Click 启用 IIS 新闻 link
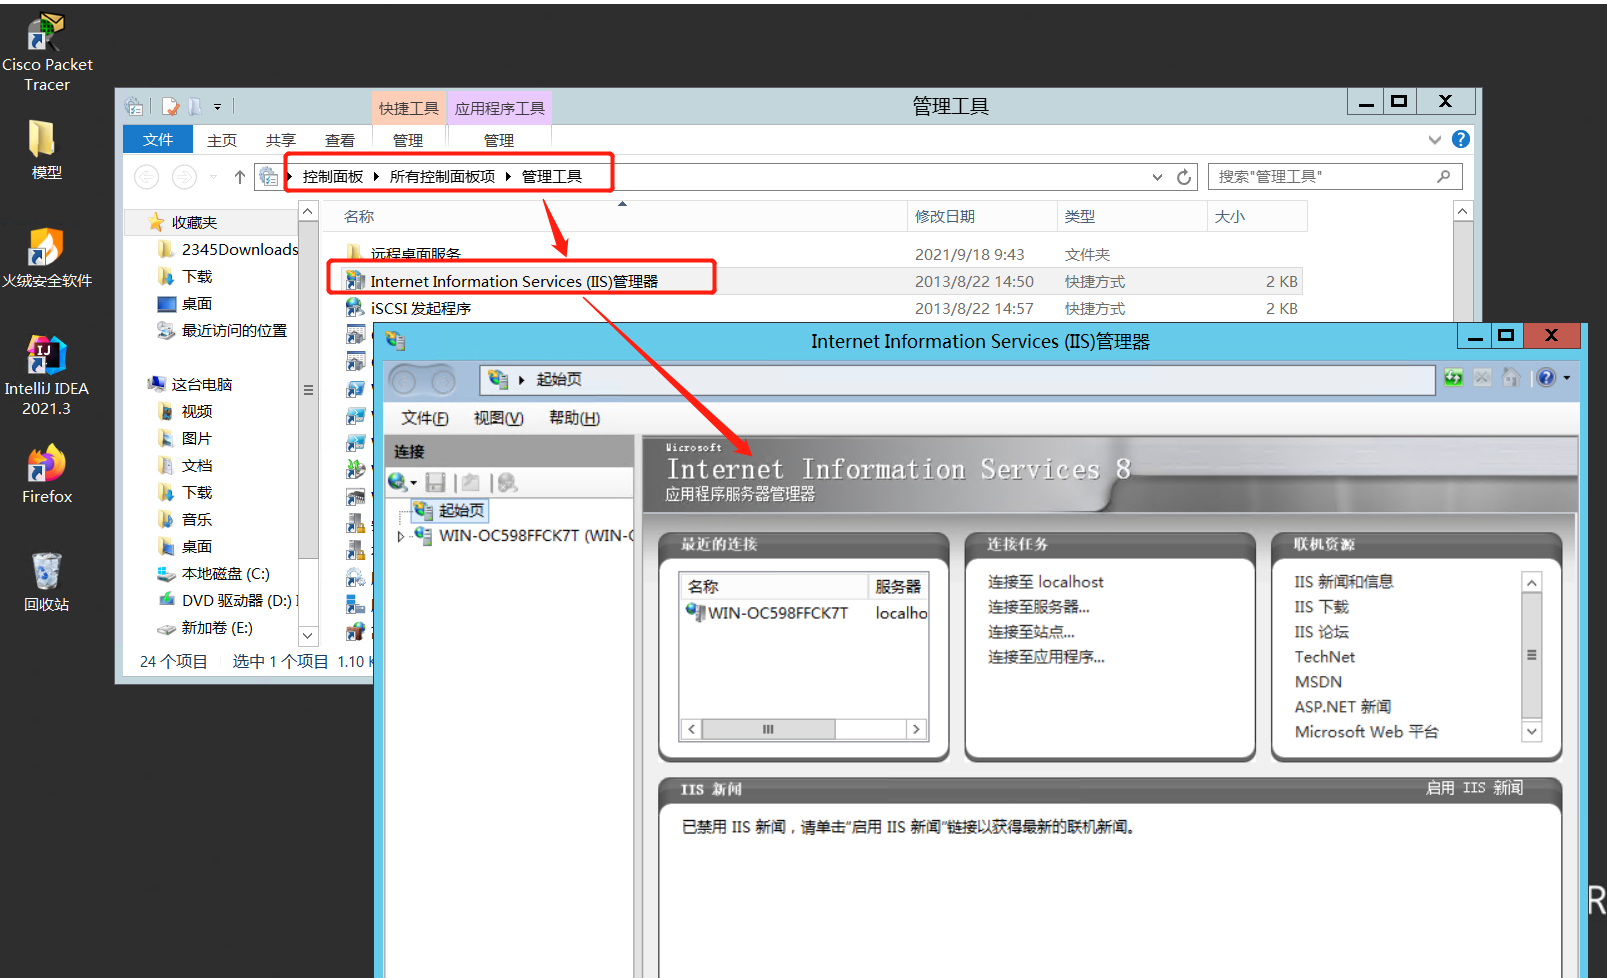The image size is (1607, 978). point(1474,788)
